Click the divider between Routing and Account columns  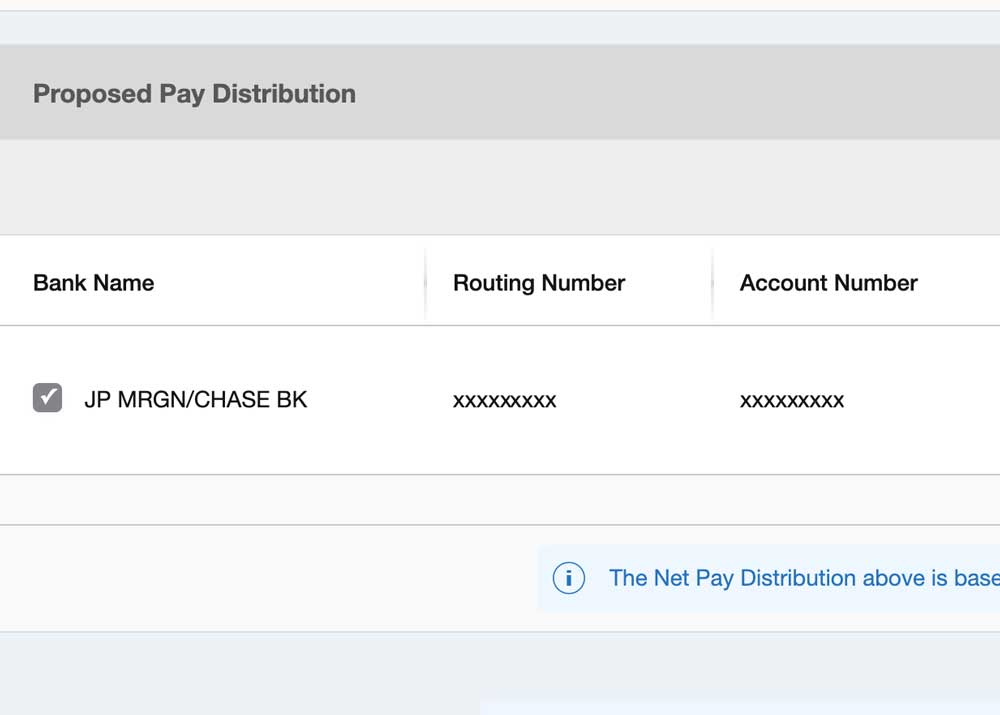tap(712, 283)
